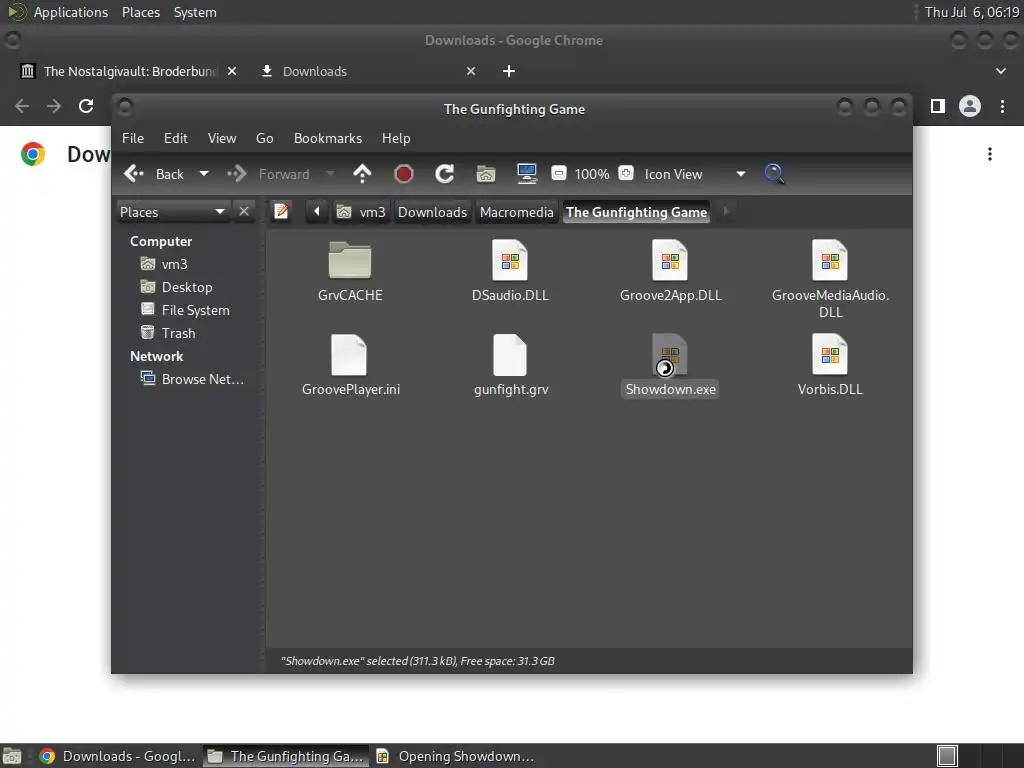Select The Gunfighting Game taskbar item
1024x768 pixels.
[285, 756]
